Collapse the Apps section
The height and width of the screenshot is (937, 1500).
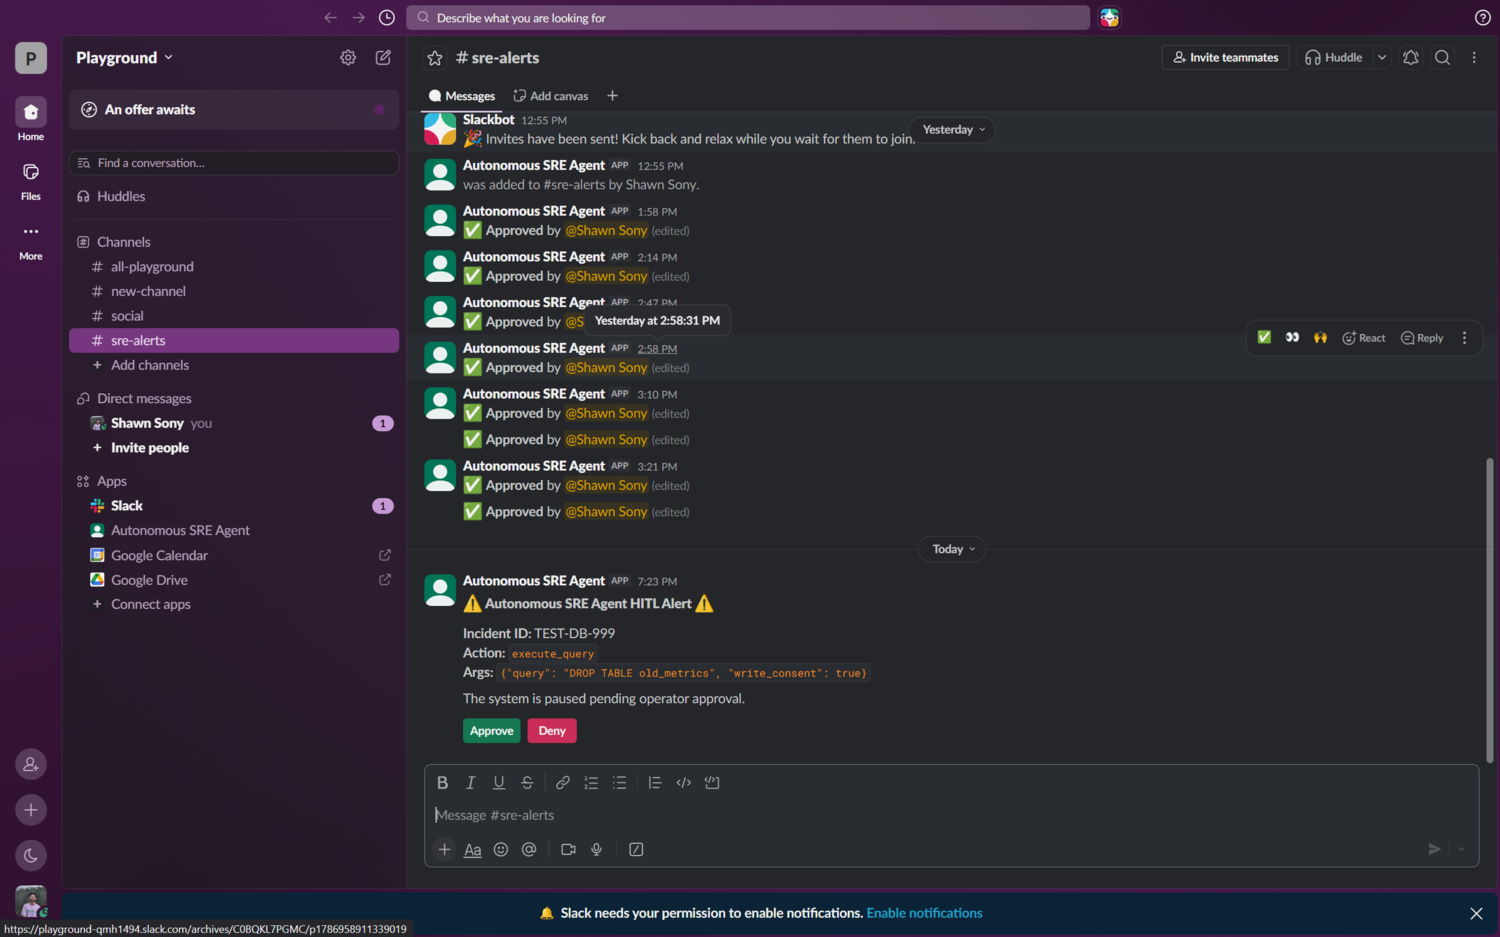[102, 481]
